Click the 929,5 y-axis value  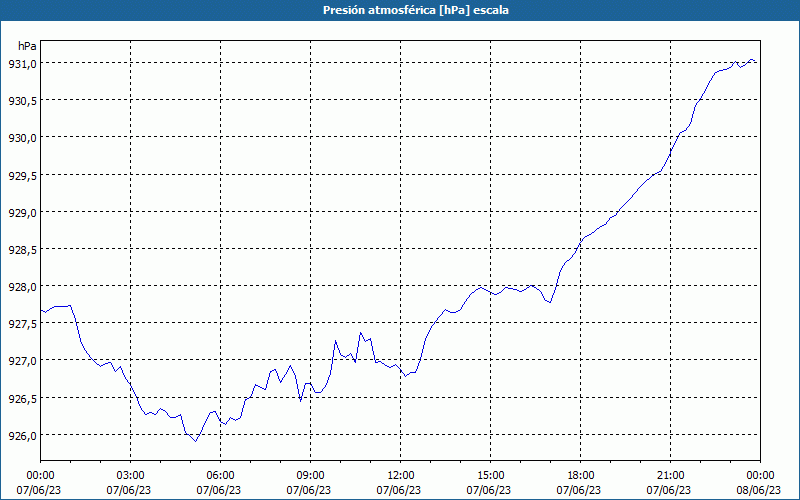pos(22,175)
